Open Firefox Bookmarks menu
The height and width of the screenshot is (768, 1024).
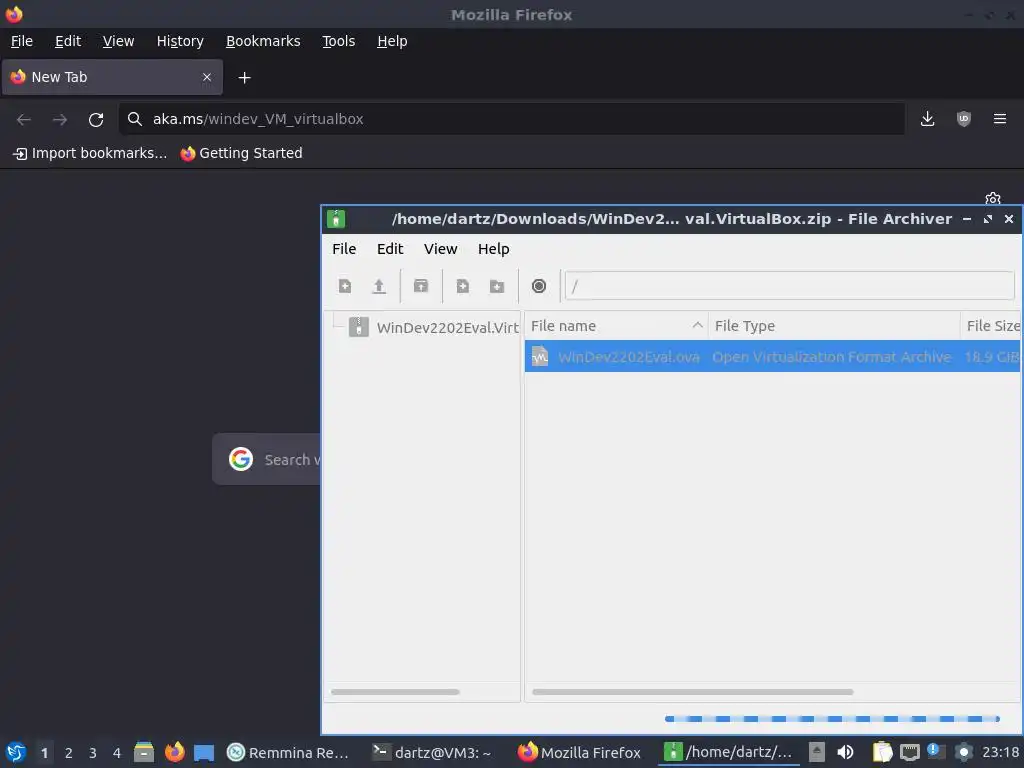pos(263,41)
